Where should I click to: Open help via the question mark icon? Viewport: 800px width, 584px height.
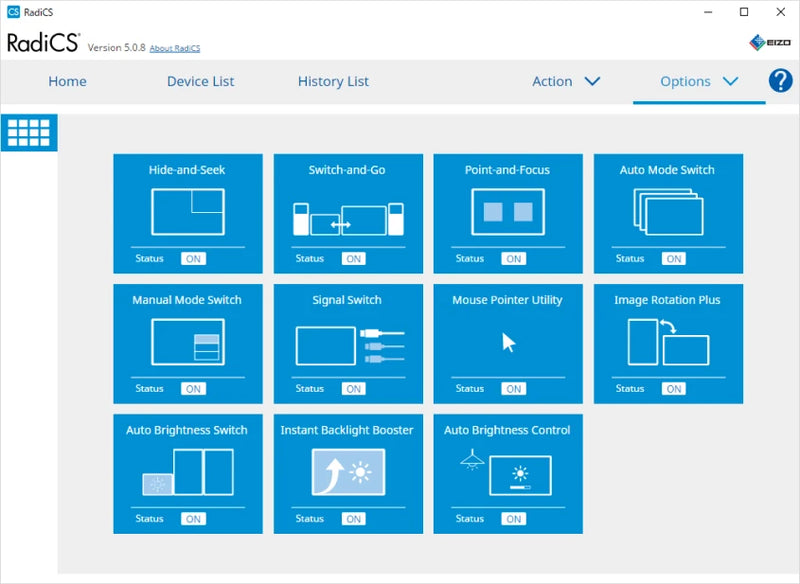780,81
